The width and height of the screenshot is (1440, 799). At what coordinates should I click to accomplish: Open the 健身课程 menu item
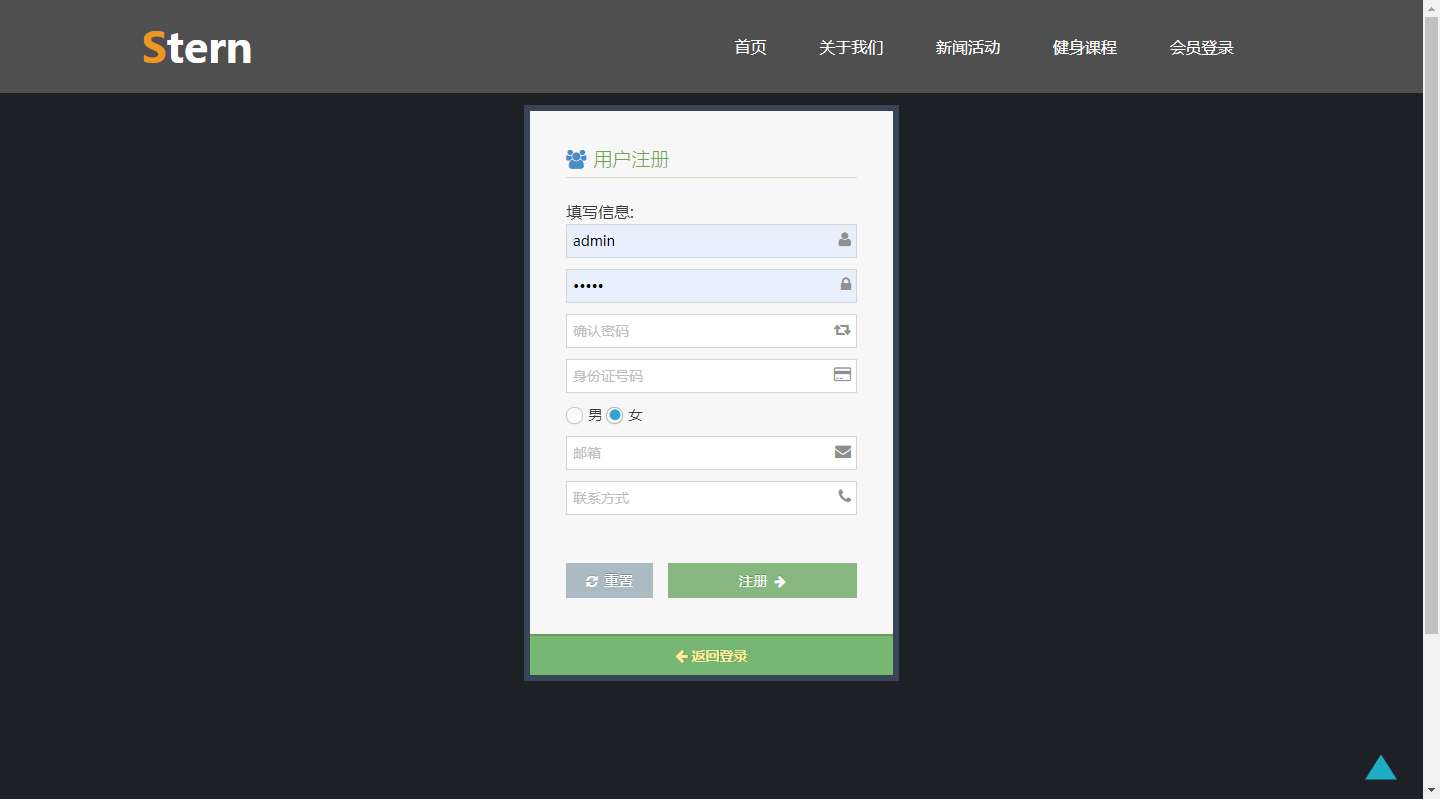pos(1085,47)
